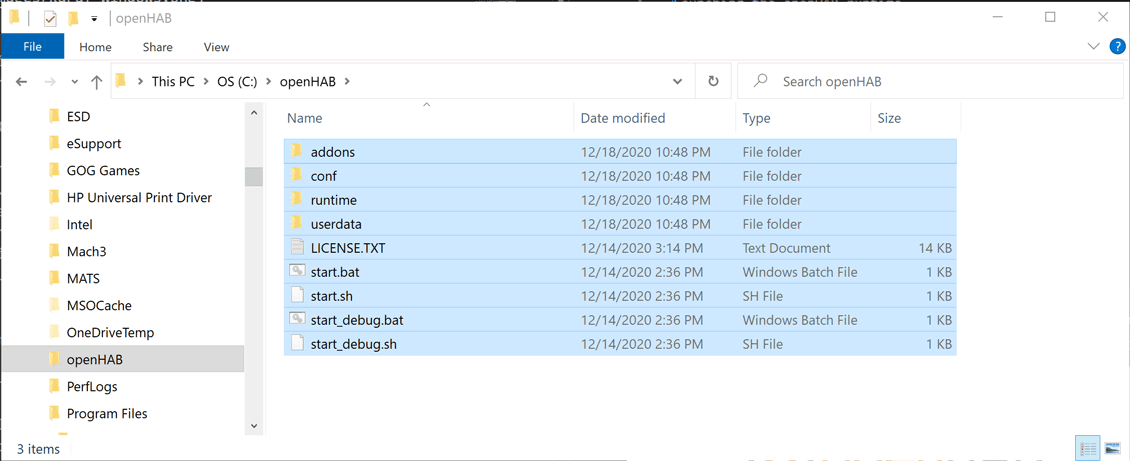The image size is (1130, 461).
Task: Open the Share ribbon tab
Action: pos(157,47)
